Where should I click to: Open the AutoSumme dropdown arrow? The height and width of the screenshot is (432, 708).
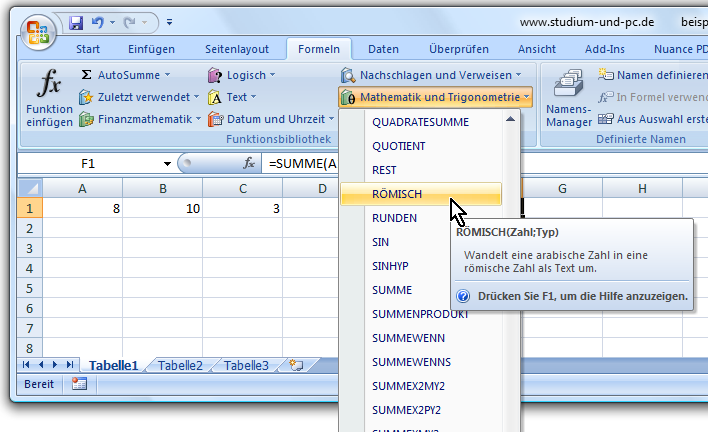[x=168, y=75]
